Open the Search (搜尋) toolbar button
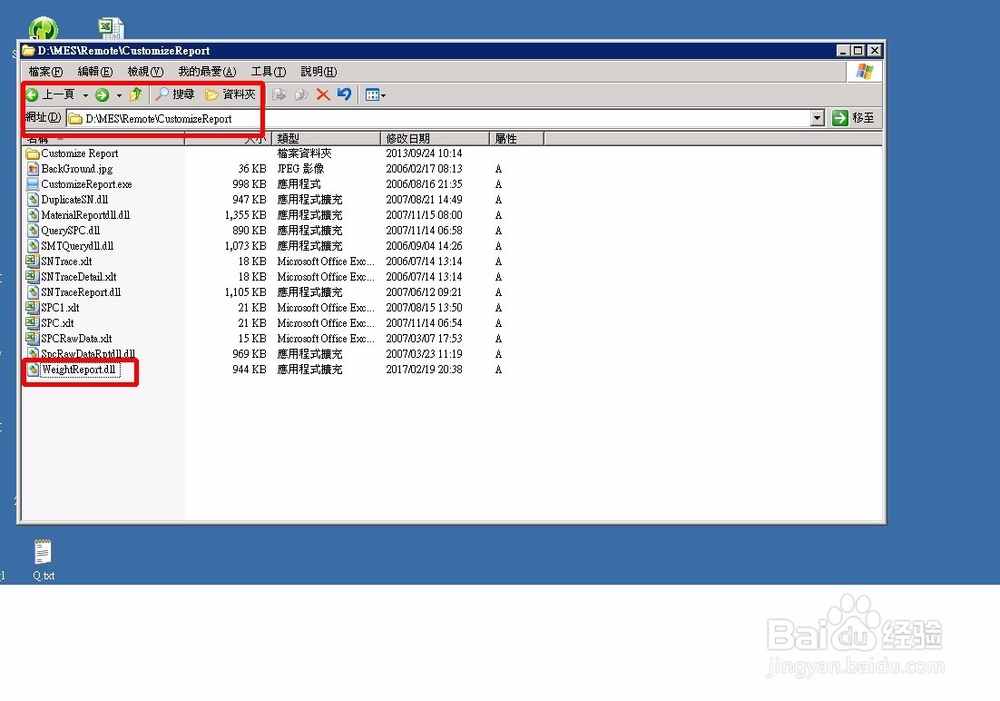1000x701 pixels. [x=175, y=94]
